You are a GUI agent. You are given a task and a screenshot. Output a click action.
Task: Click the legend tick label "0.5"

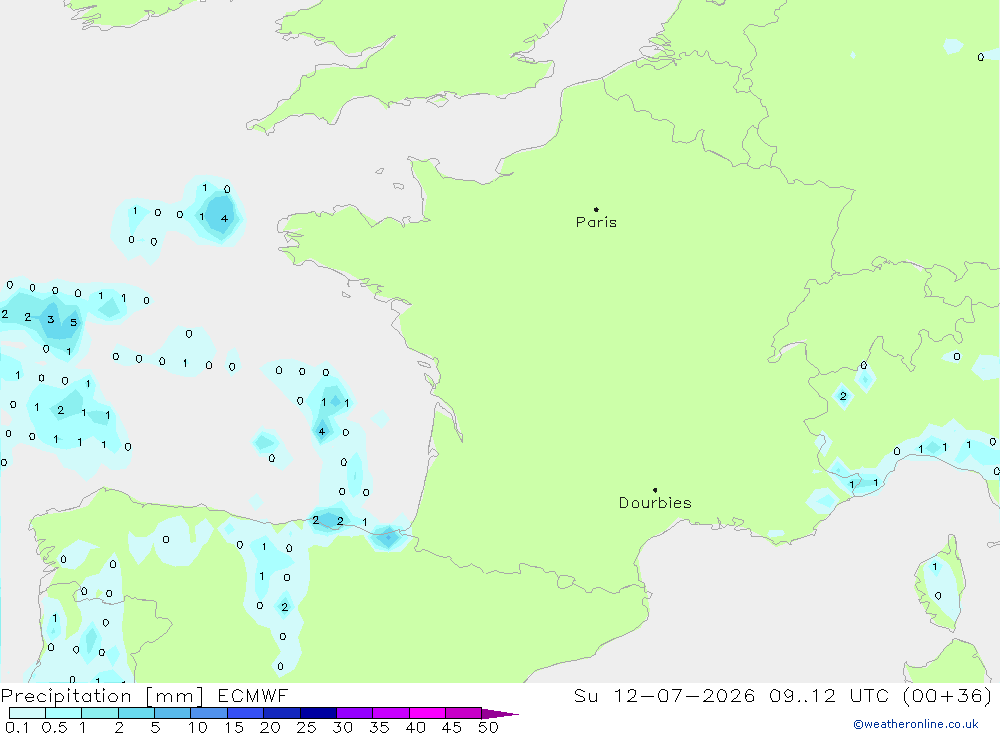[54, 727]
